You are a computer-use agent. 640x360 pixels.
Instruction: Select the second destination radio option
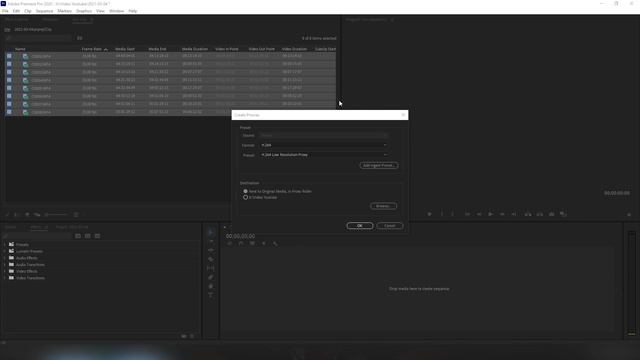pos(245,197)
